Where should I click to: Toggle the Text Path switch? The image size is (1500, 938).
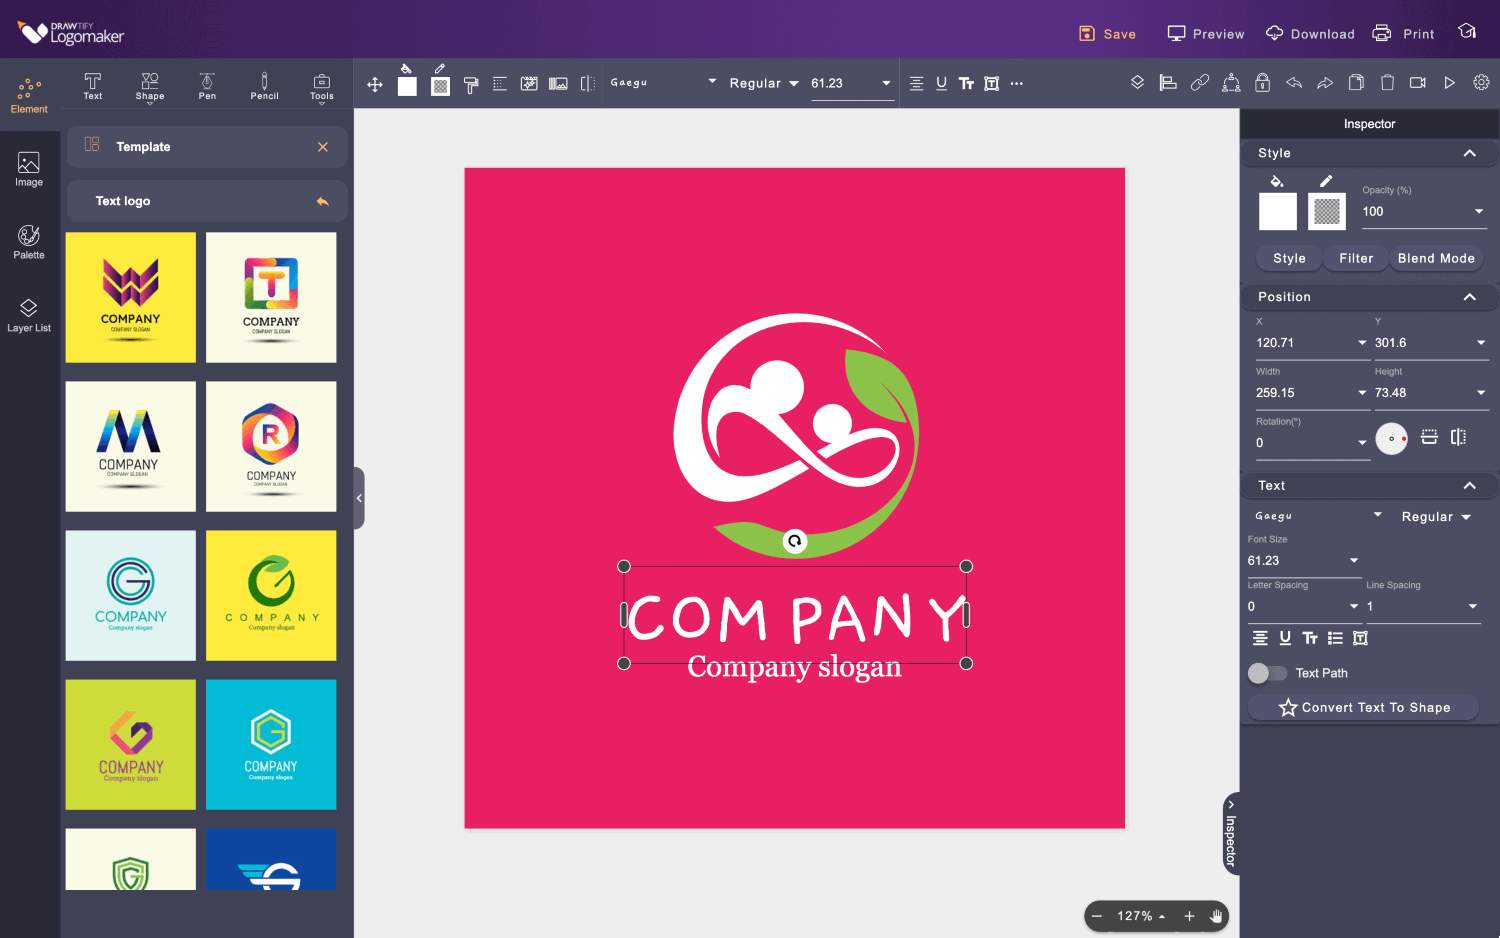(1267, 673)
